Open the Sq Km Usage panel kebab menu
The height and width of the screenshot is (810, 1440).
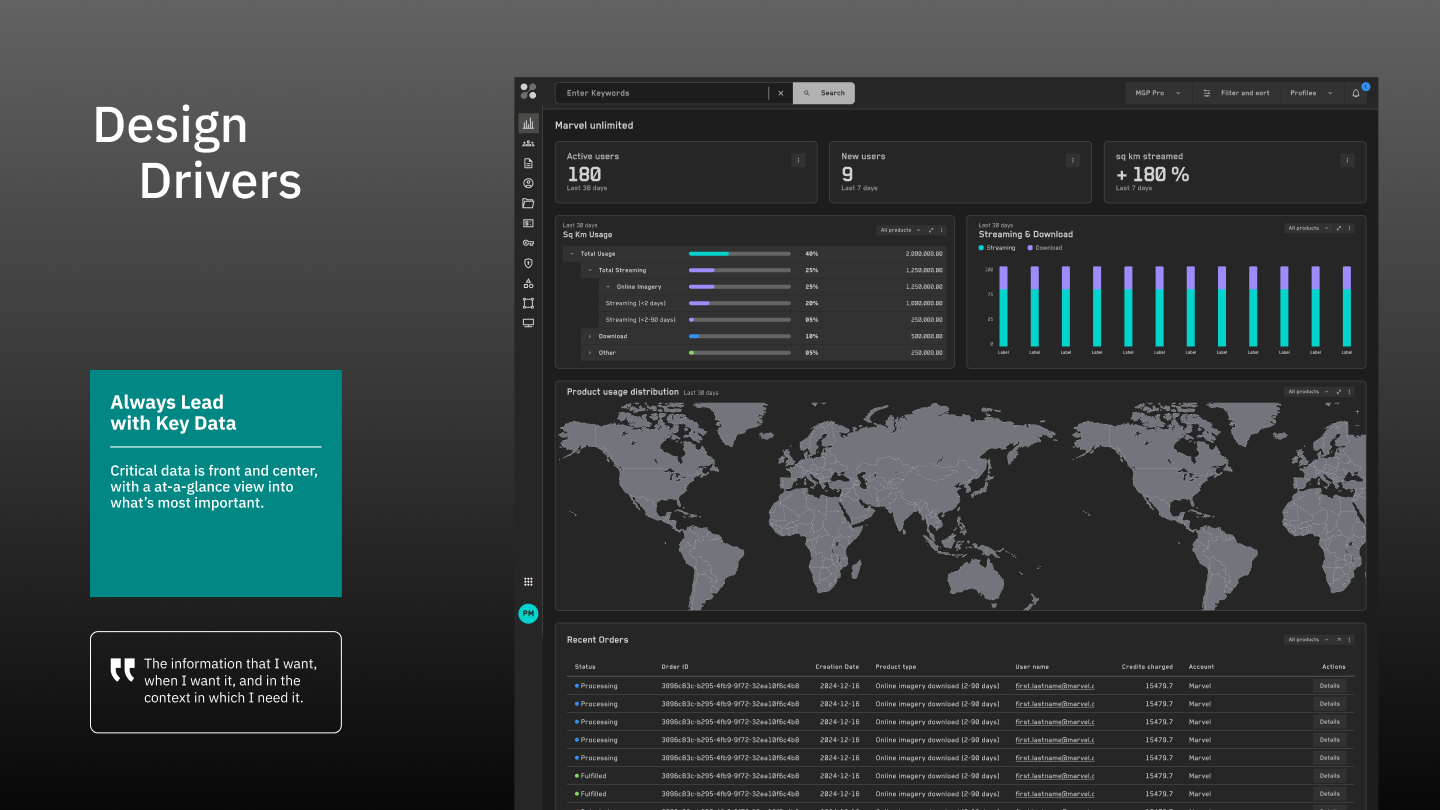941,230
